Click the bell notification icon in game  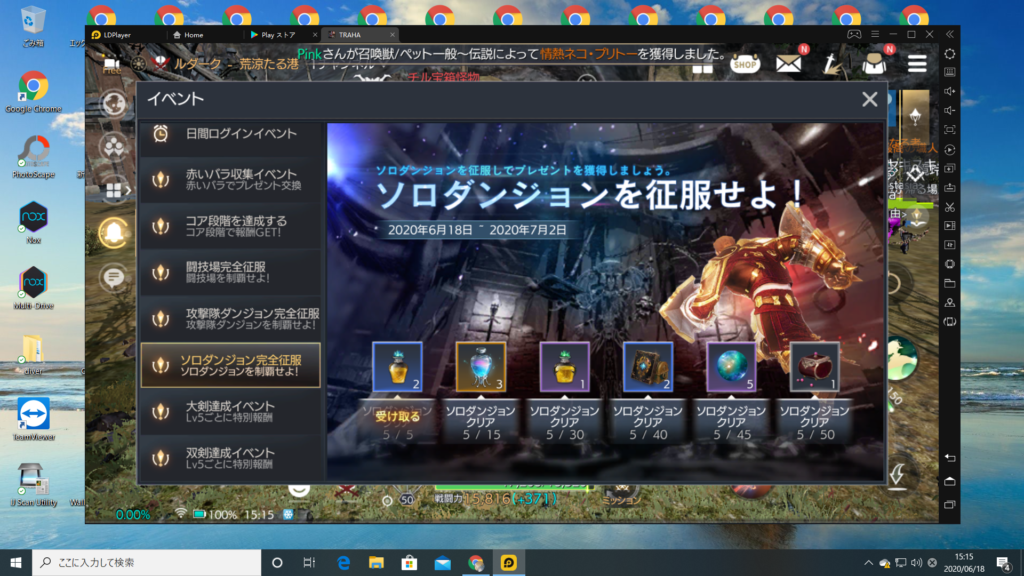114,233
